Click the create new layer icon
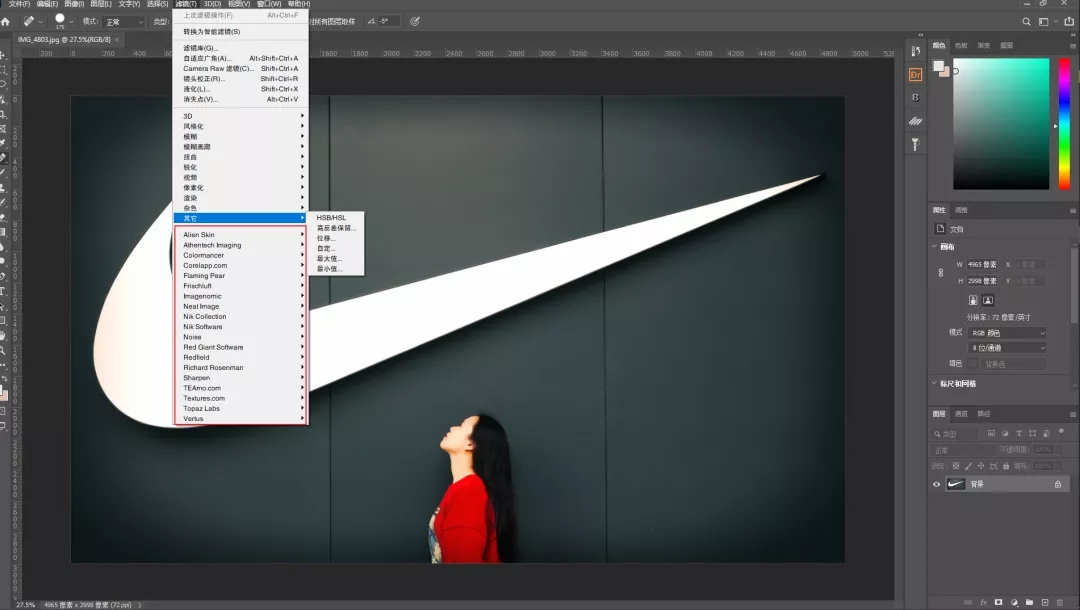The image size is (1080, 610). click(x=1045, y=602)
